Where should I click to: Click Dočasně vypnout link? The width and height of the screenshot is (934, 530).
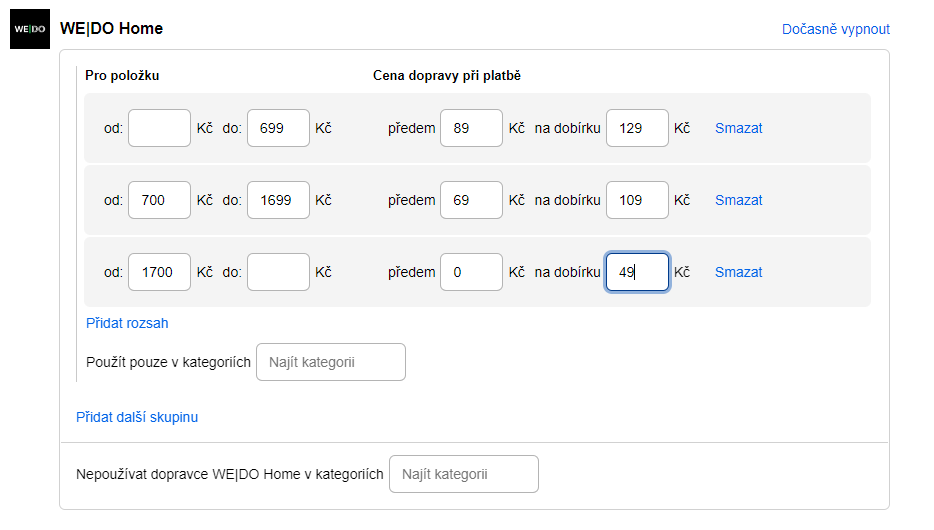point(835,29)
